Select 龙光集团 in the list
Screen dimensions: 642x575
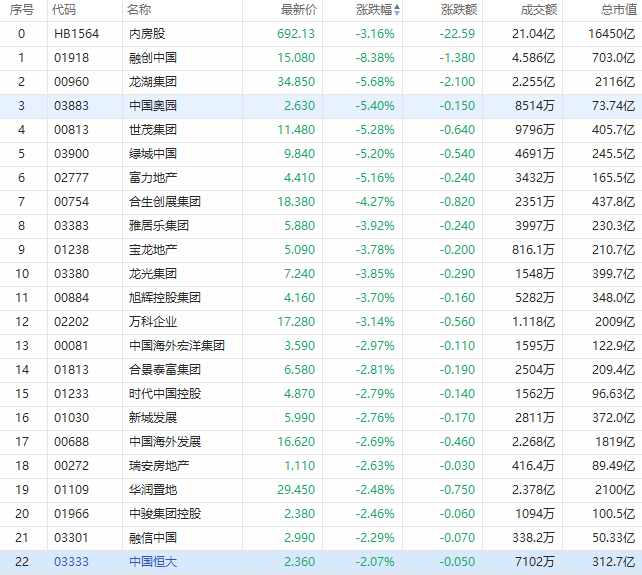pyautogui.click(x=153, y=274)
